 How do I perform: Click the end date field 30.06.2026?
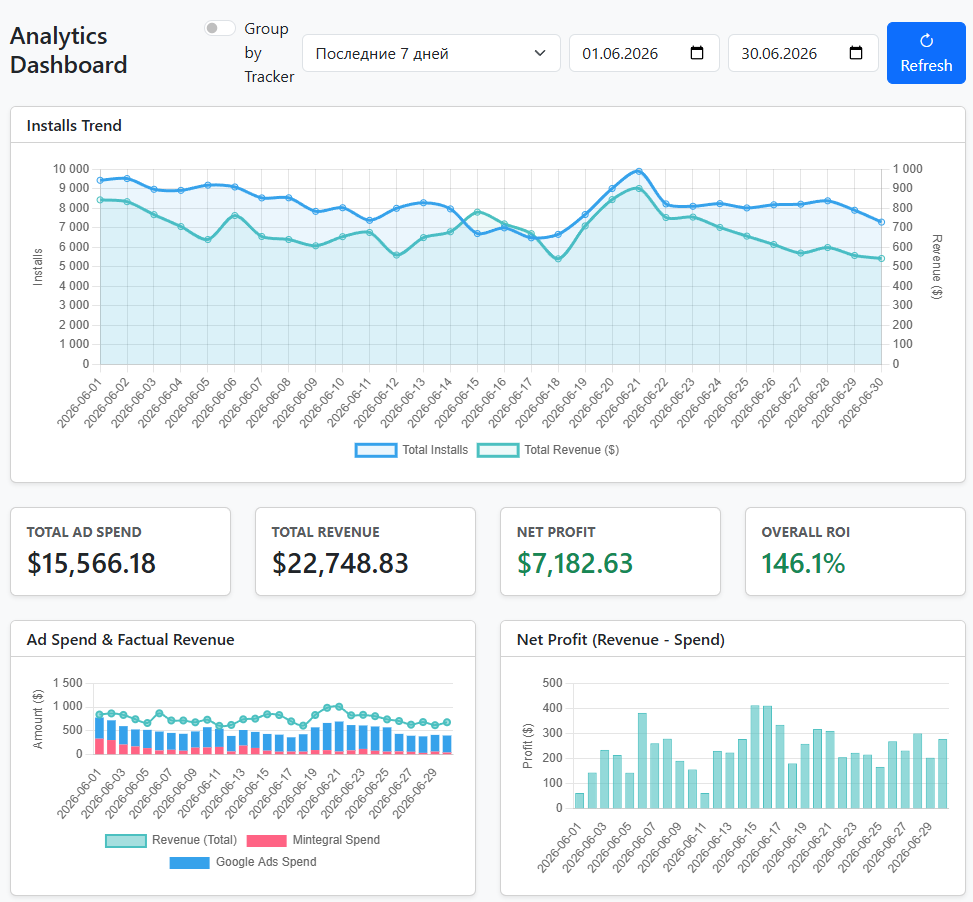point(803,53)
